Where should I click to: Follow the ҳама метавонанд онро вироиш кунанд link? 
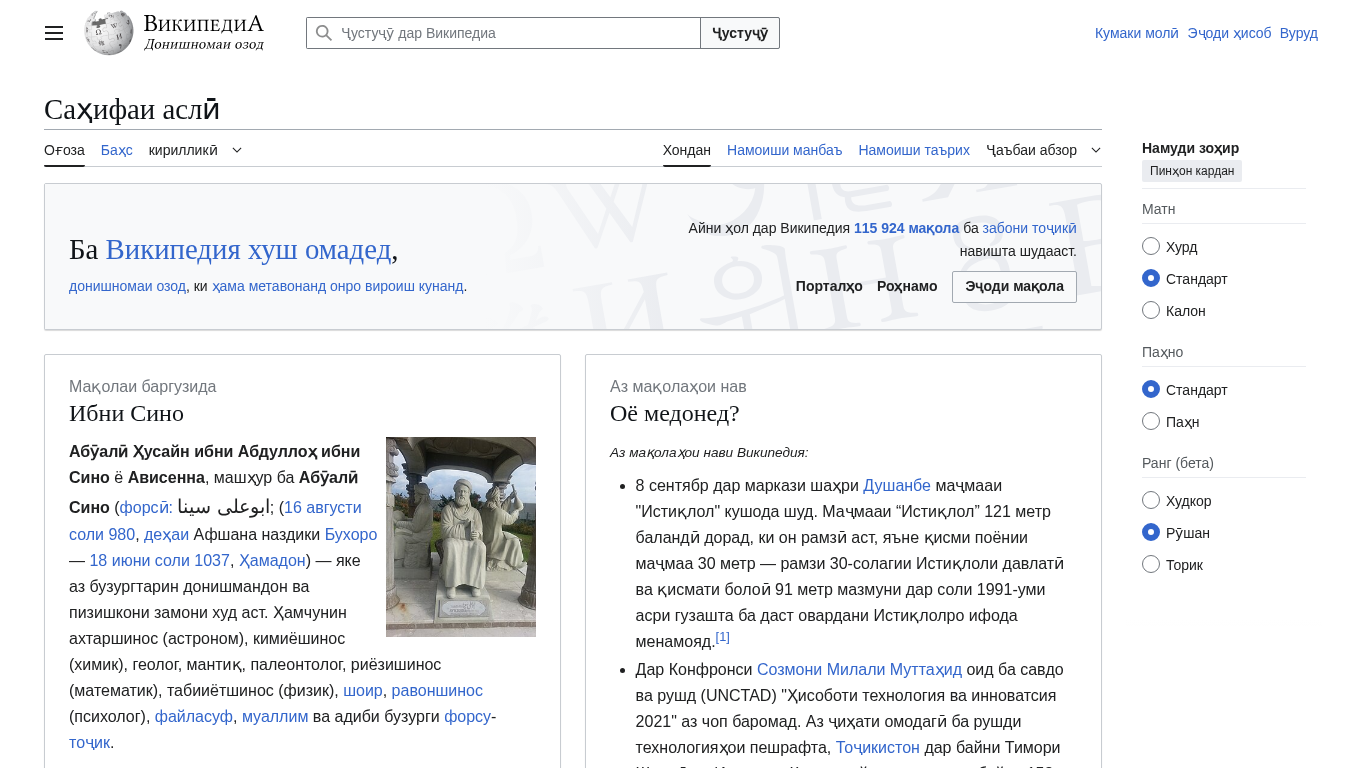[338, 286]
